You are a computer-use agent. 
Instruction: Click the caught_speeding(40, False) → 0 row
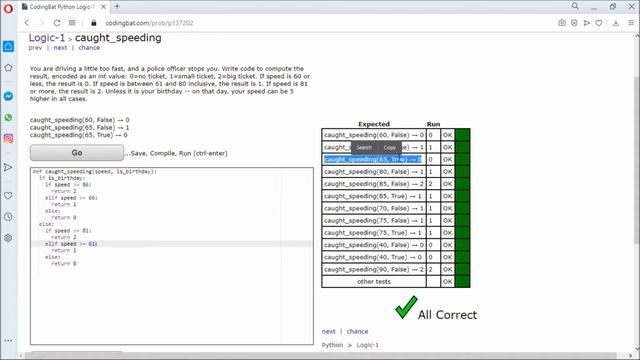click(396, 245)
